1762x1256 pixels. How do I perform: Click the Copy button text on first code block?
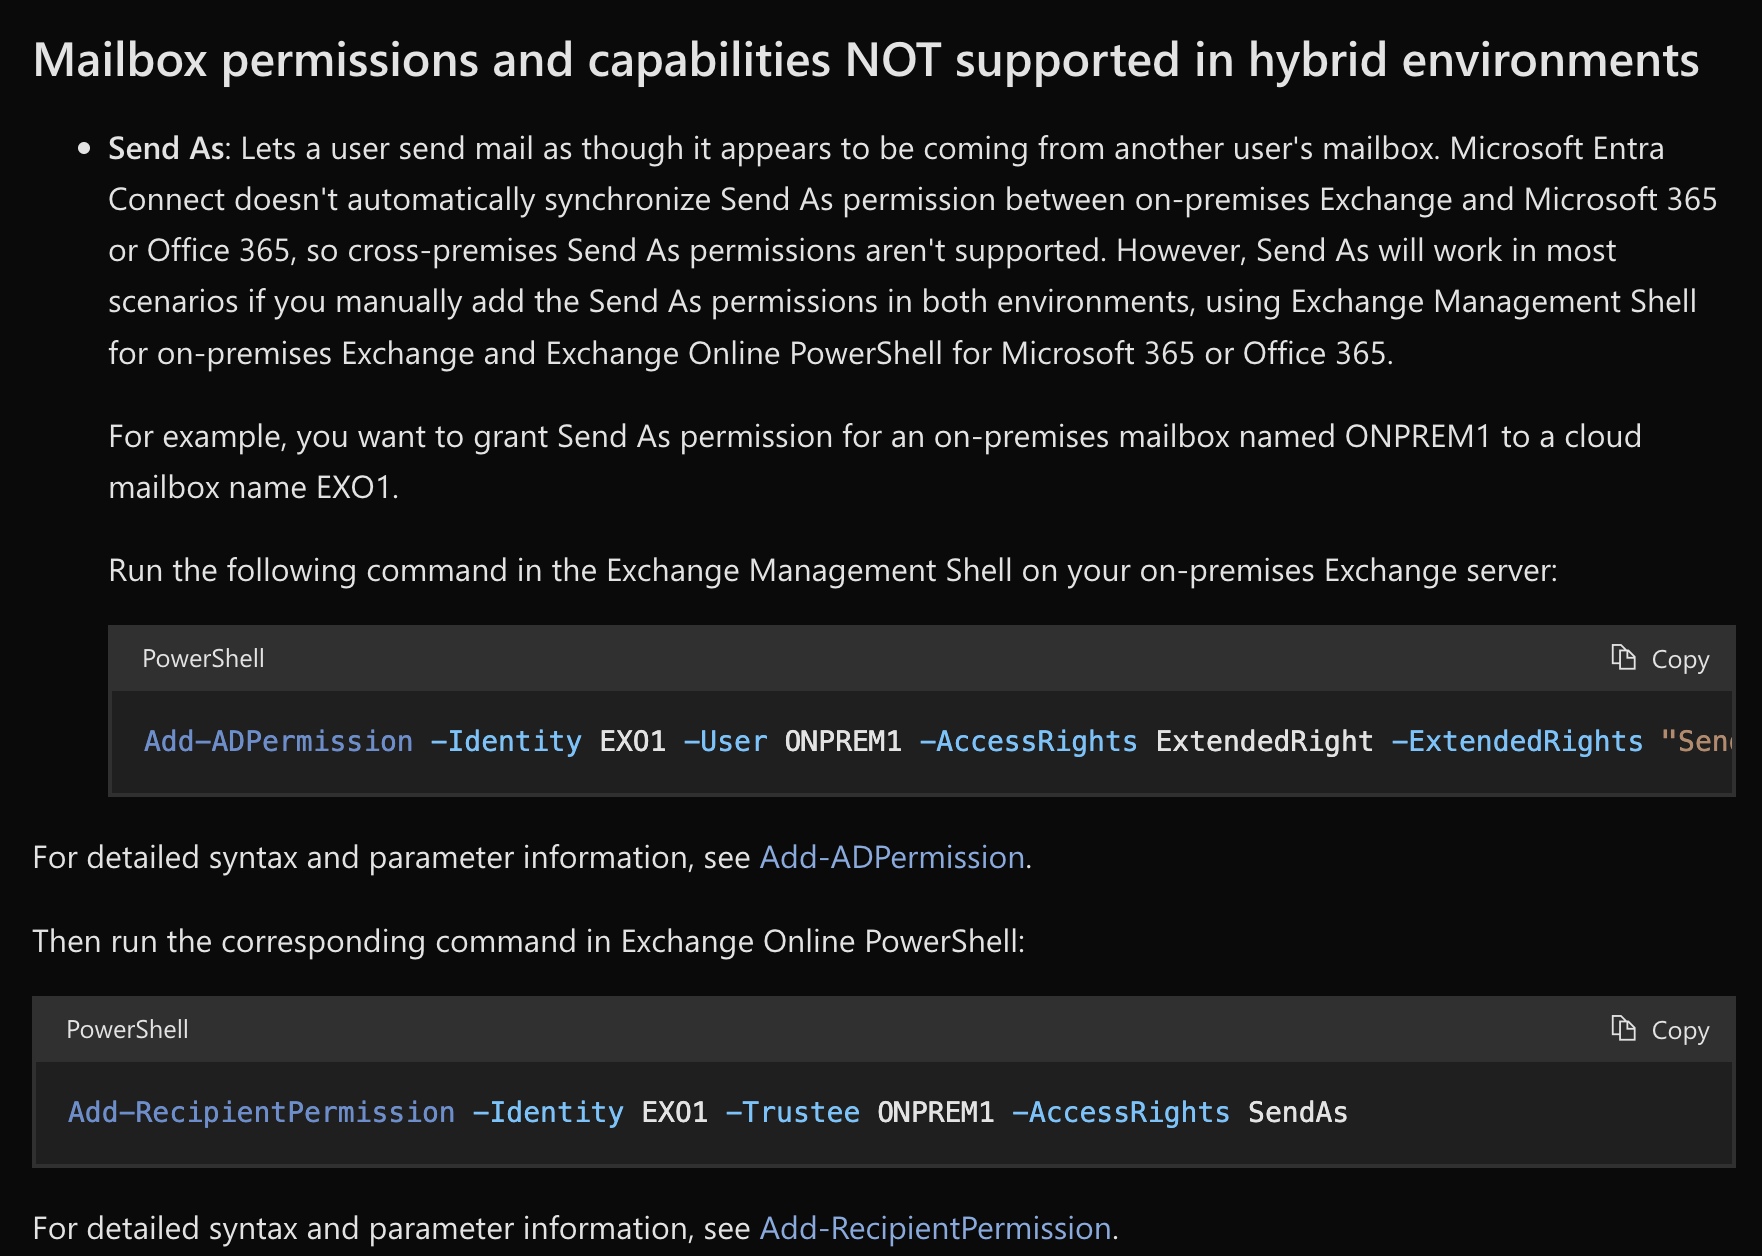(1679, 658)
